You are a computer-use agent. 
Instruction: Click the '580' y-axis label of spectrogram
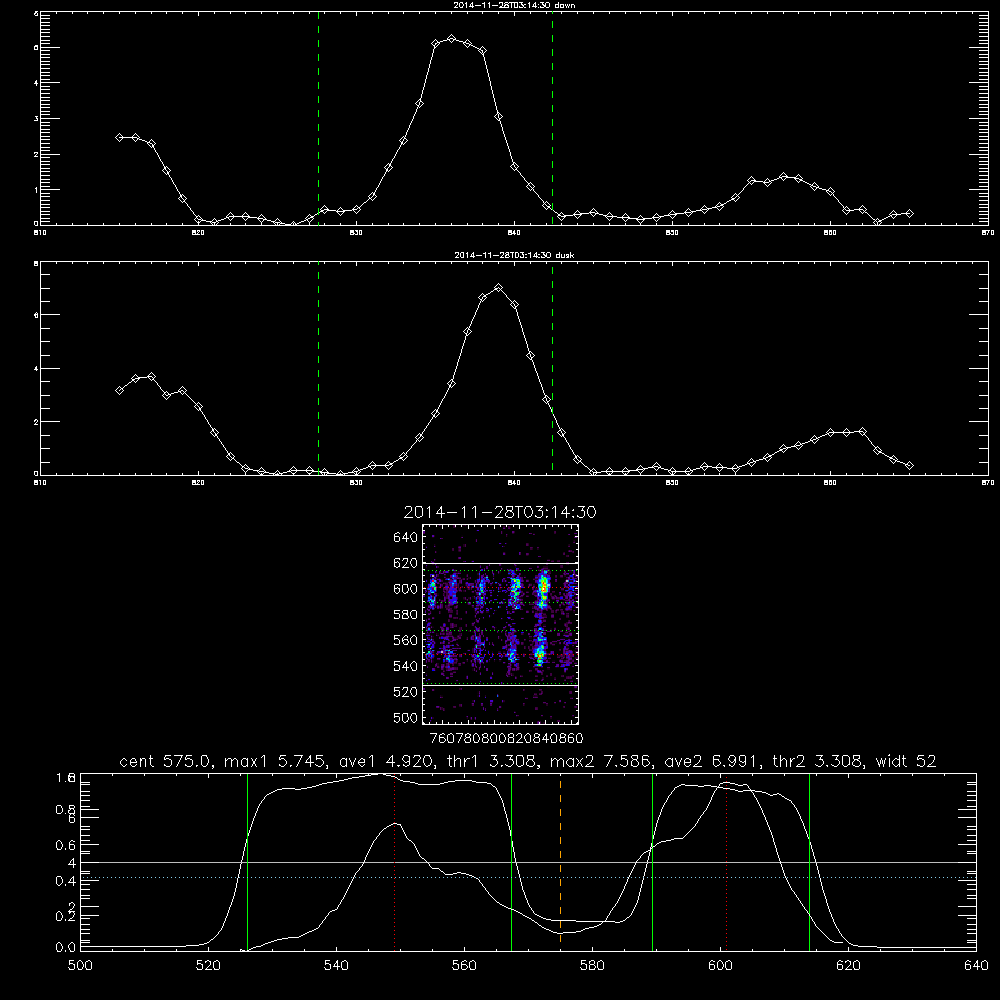tap(406, 615)
